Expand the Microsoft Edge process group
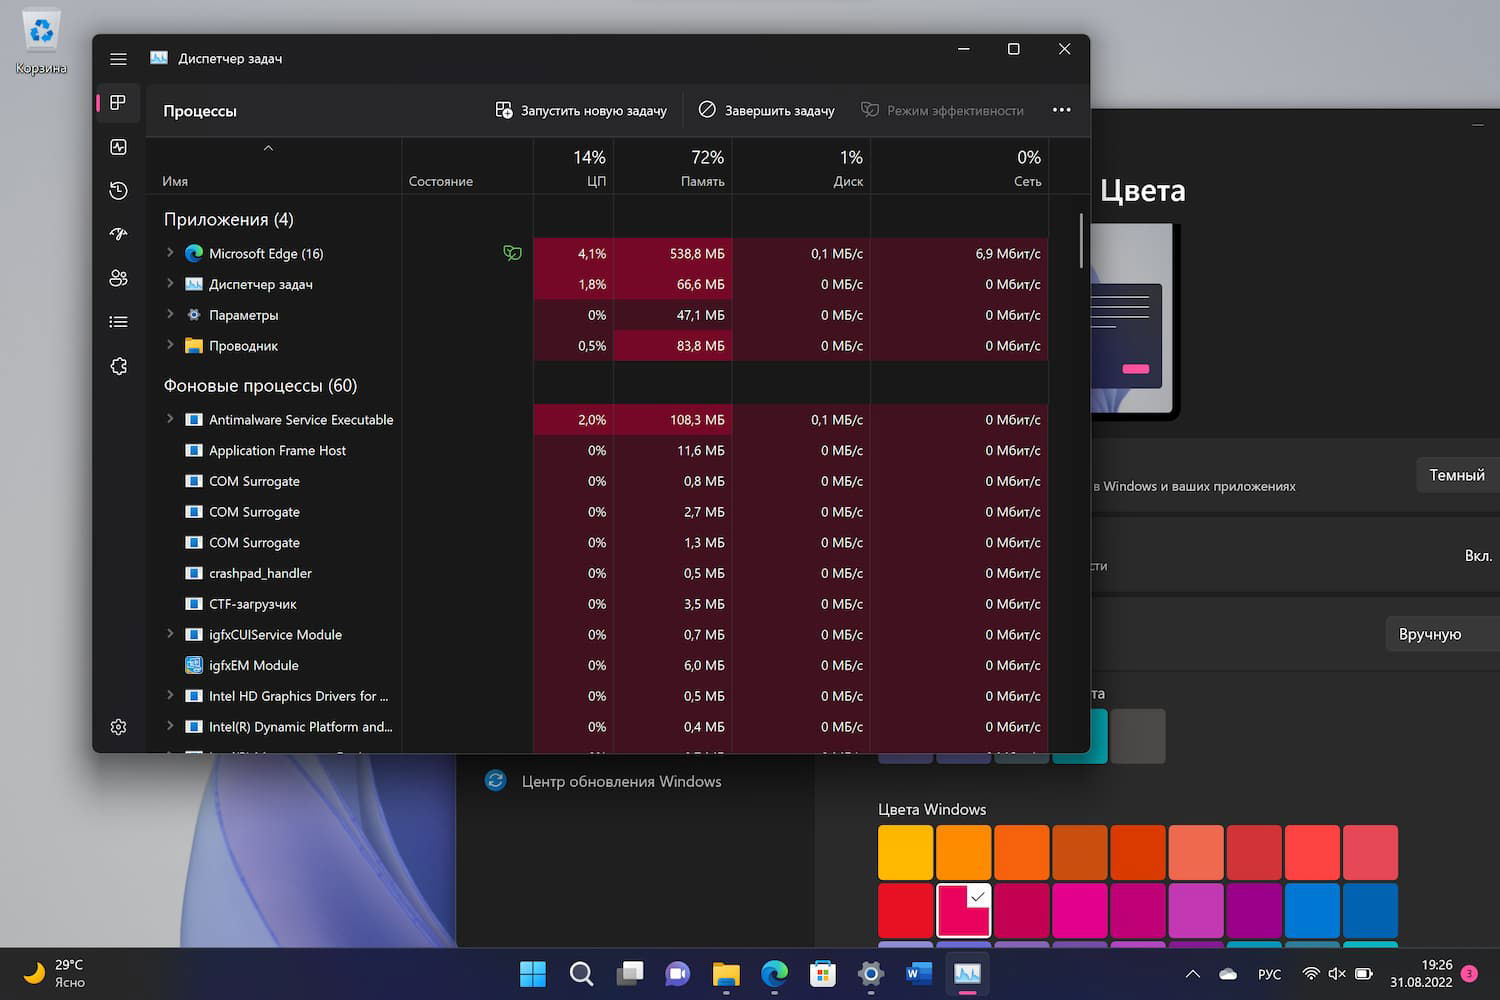 click(x=170, y=253)
